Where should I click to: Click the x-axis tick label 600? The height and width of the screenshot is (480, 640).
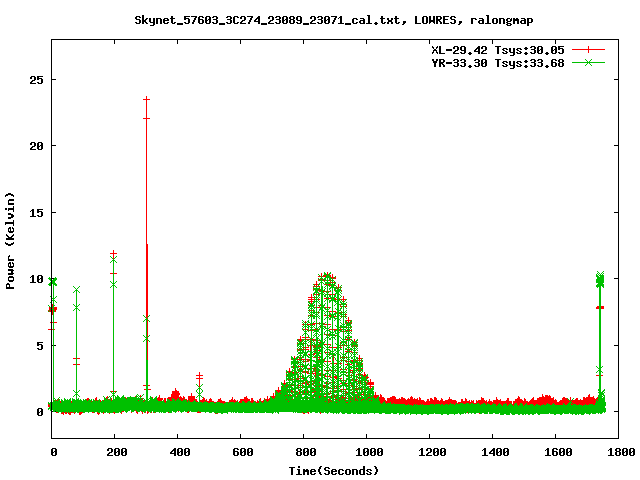(241, 453)
